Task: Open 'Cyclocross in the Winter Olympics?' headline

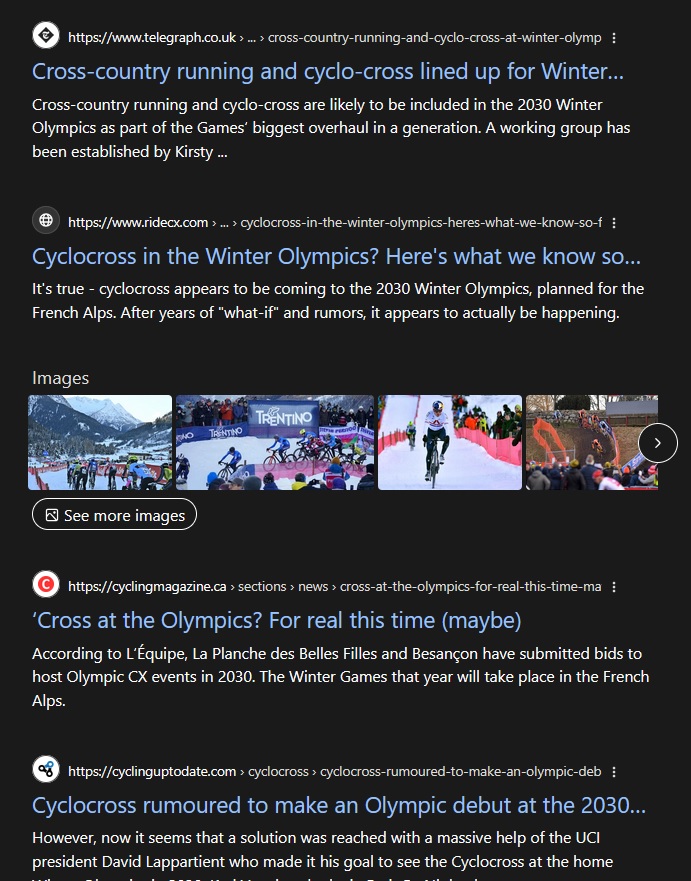Action: [x=336, y=256]
